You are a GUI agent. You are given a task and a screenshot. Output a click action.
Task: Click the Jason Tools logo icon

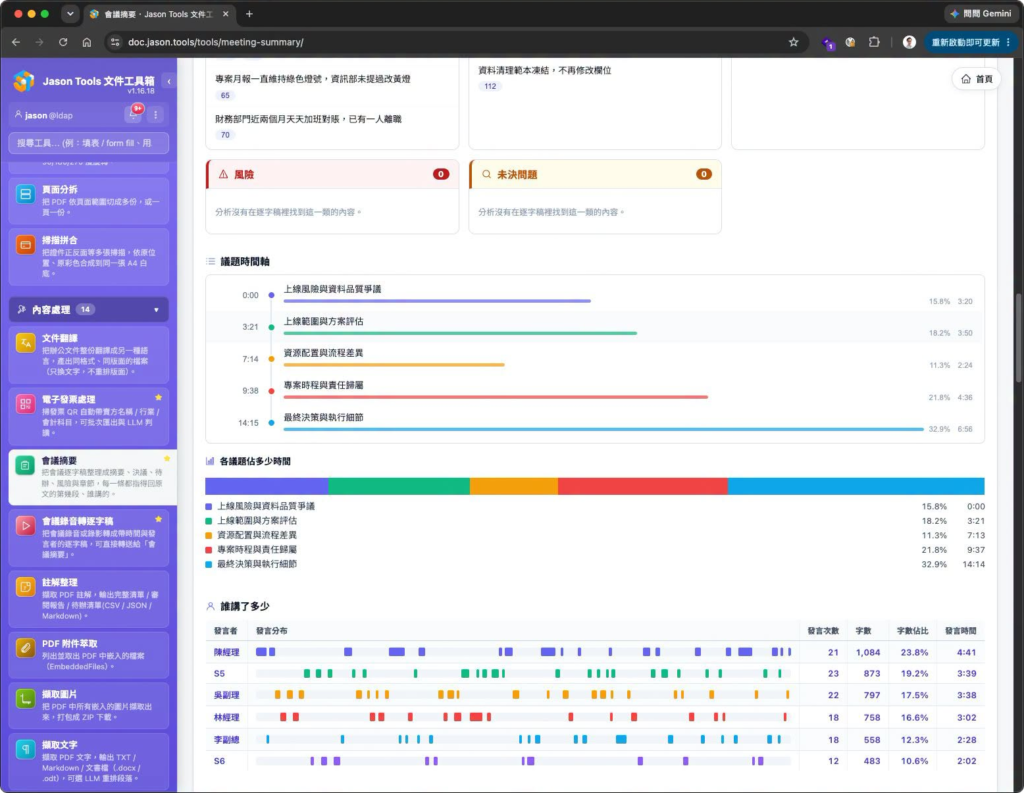(24, 81)
